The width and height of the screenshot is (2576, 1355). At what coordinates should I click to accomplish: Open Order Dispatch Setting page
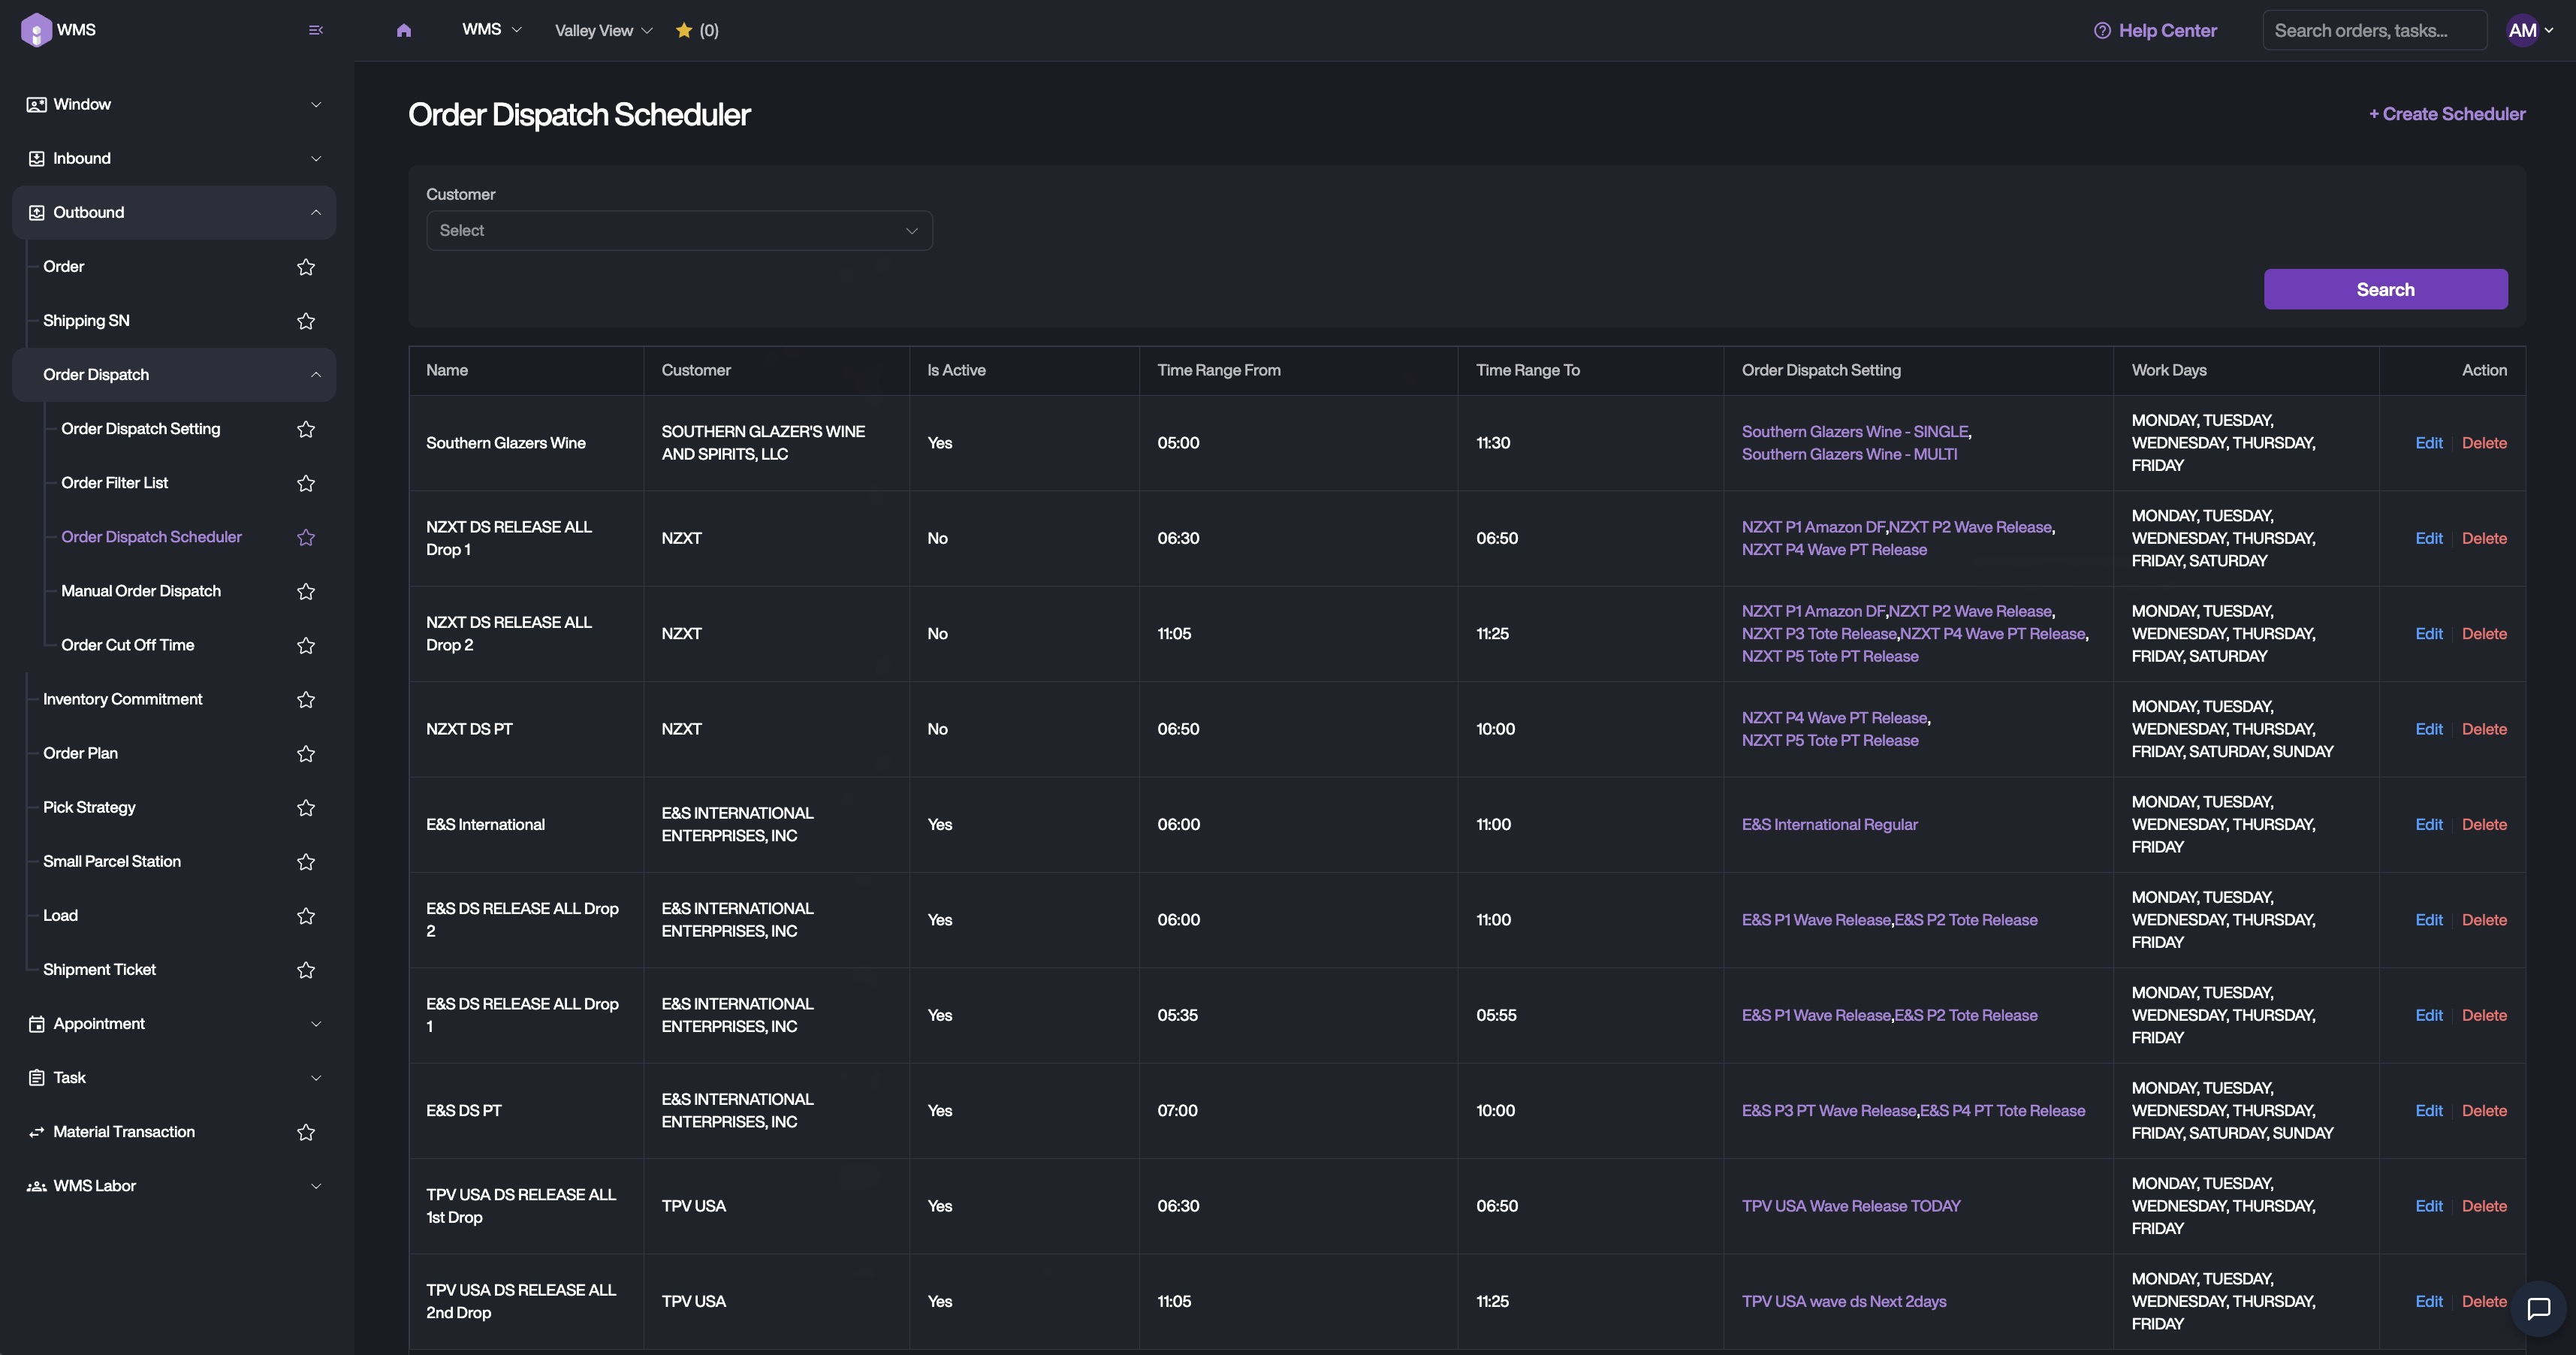(140, 428)
